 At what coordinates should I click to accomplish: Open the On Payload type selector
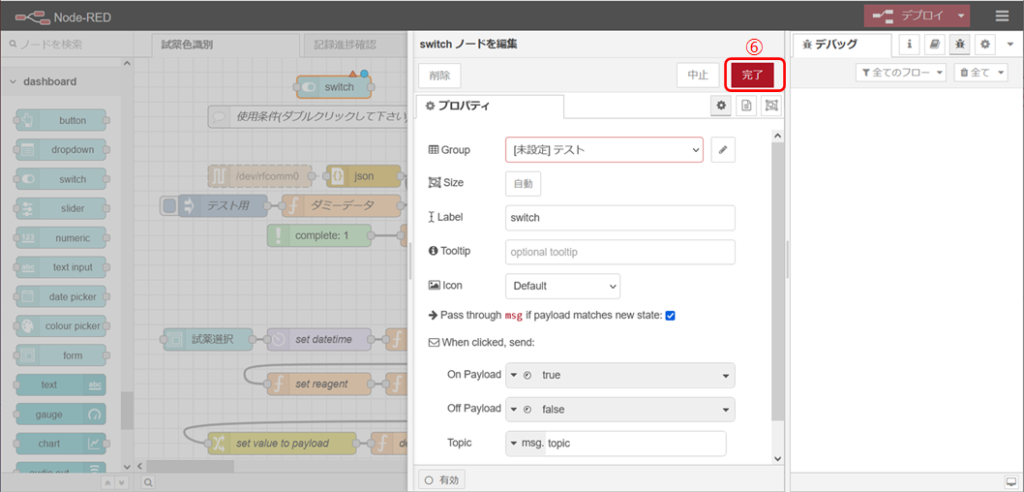(522, 375)
